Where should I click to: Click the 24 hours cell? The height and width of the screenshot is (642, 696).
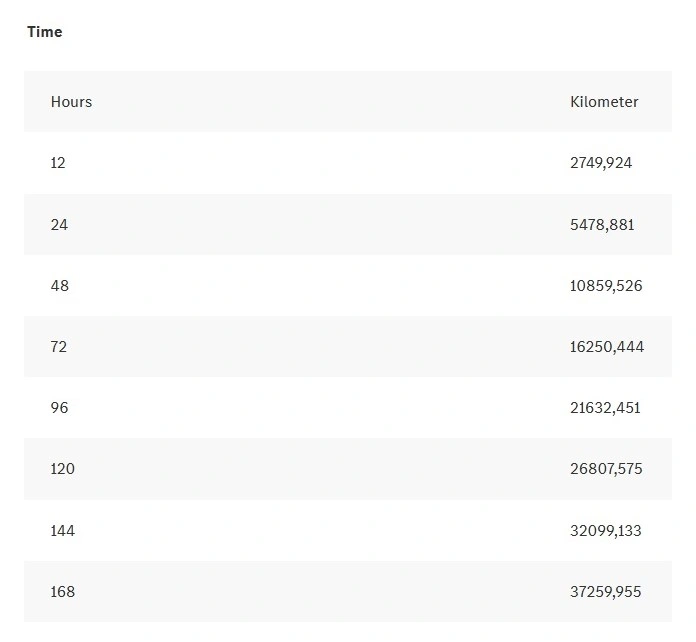pos(59,225)
